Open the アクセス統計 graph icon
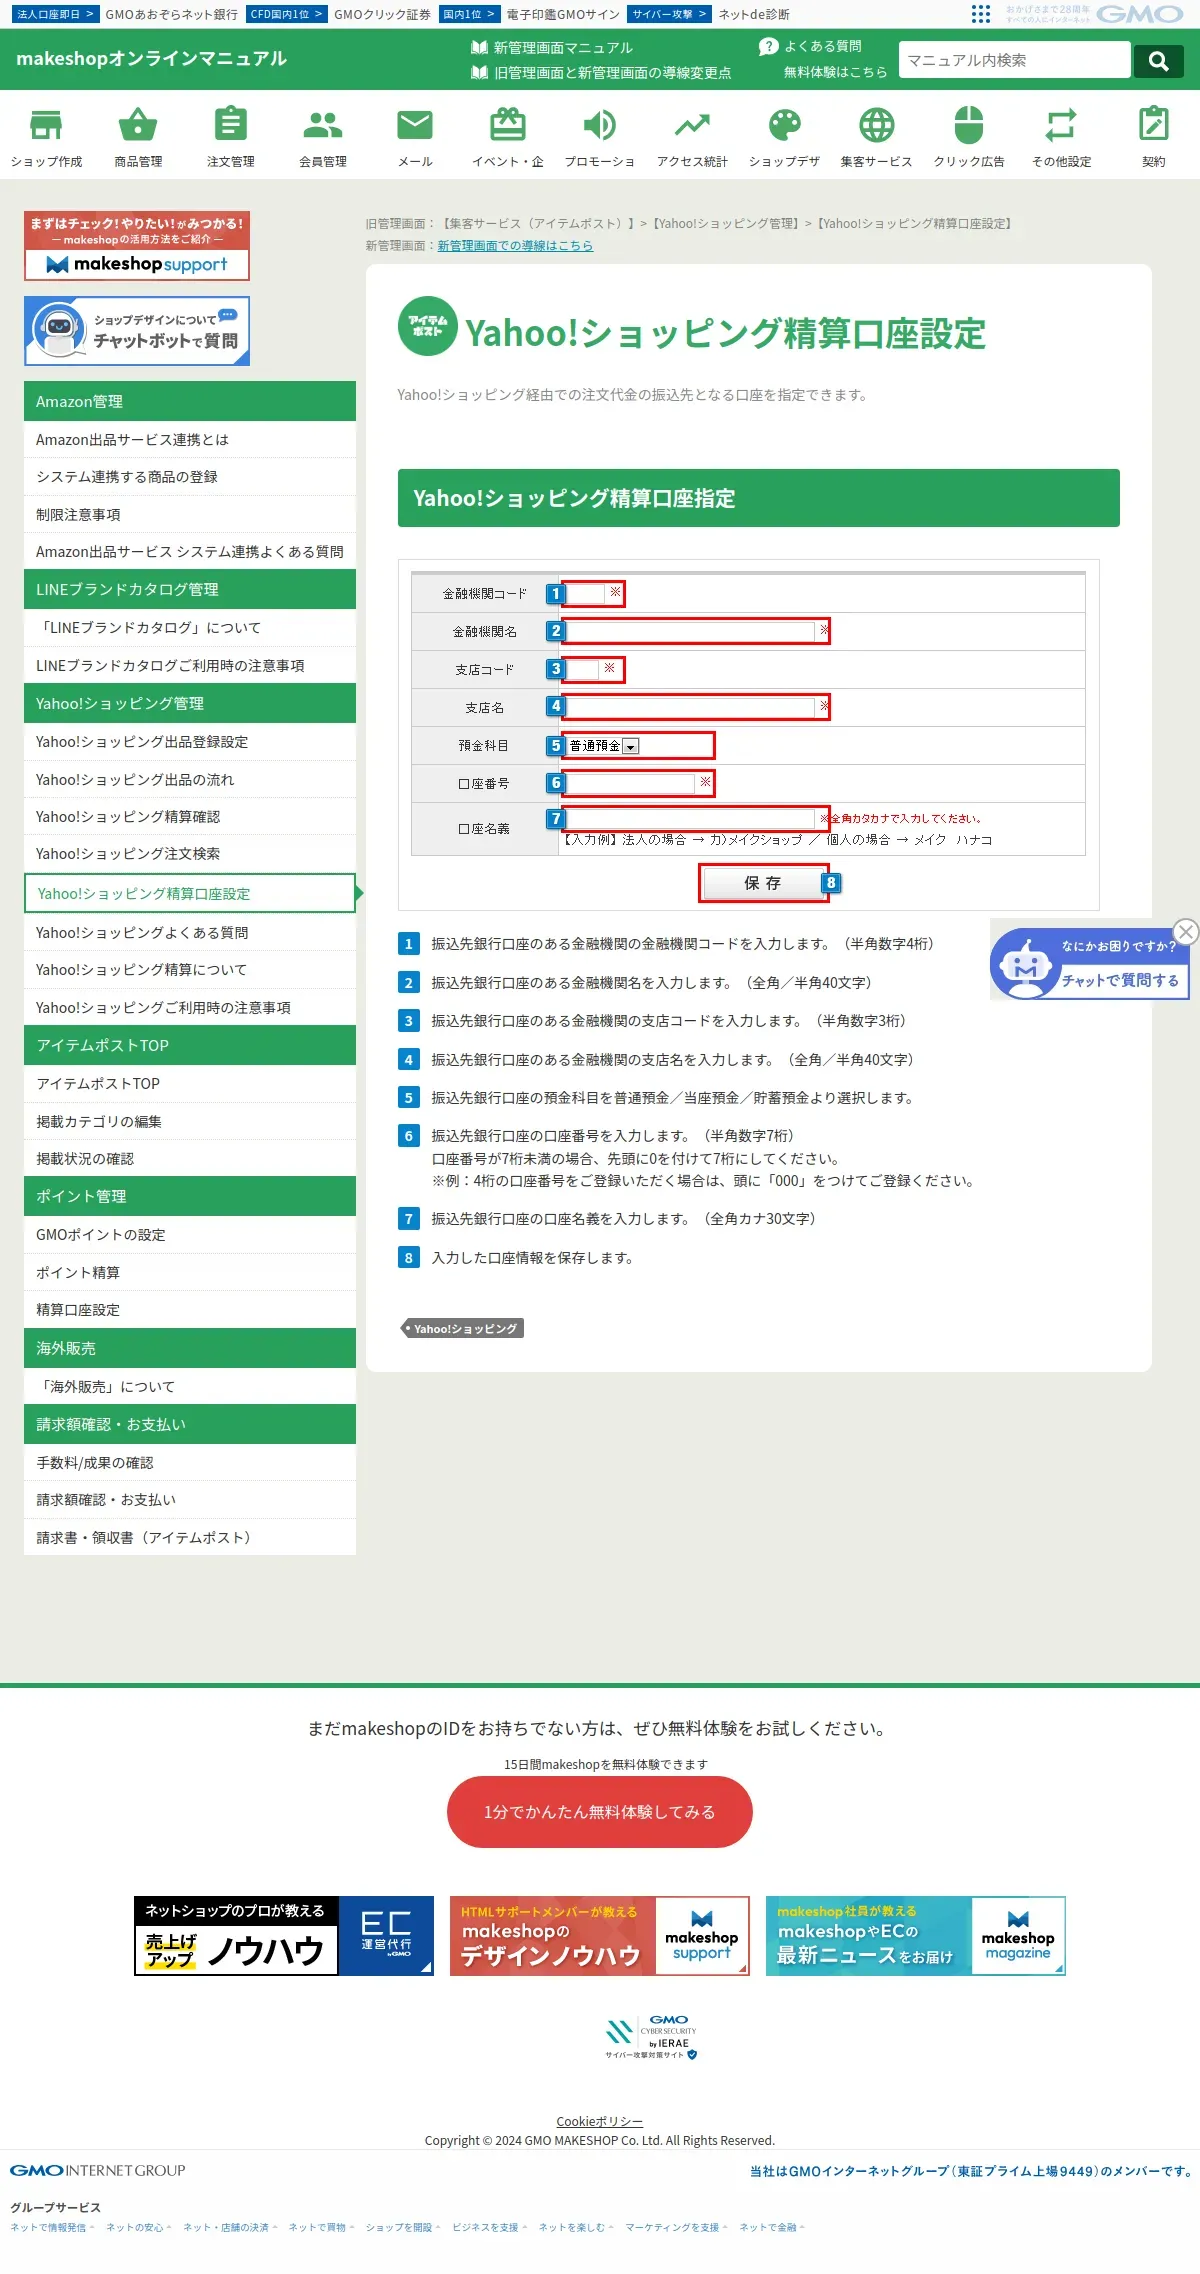The height and width of the screenshot is (2274, 1200). point(692,125)
